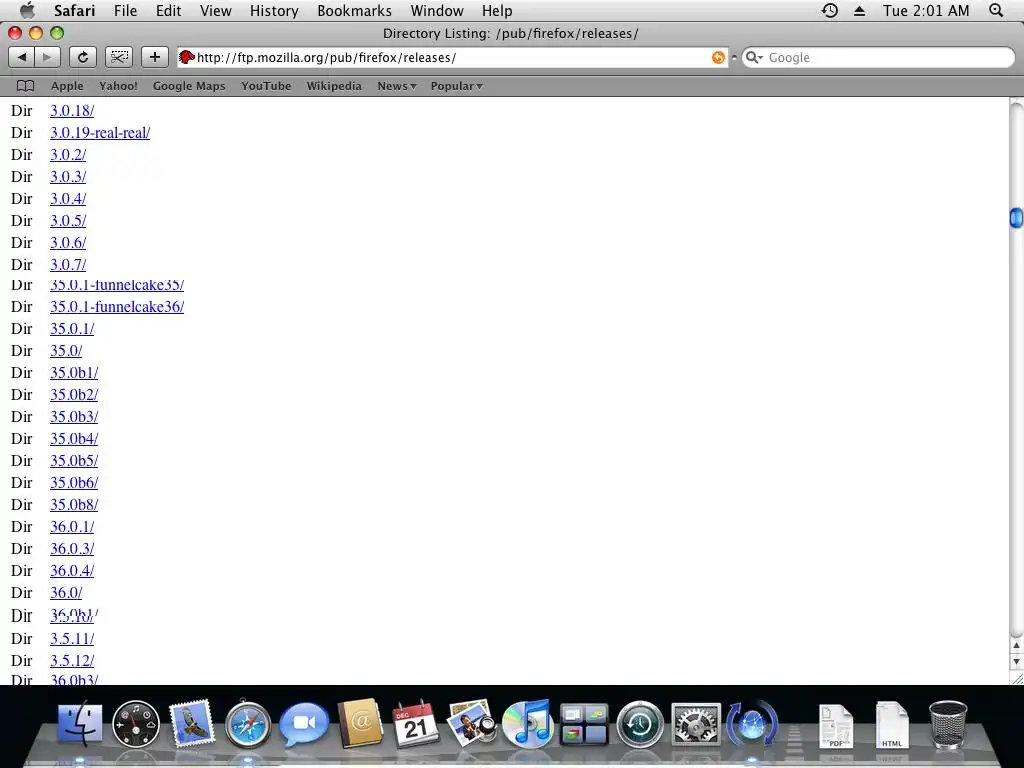
Task: Open the 35.0b8/ directory link
Action: point(74,505)
